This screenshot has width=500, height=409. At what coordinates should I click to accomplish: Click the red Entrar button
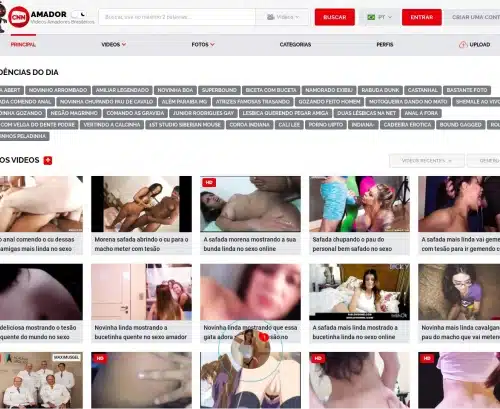pyautogui.click(x=422, y=17)
